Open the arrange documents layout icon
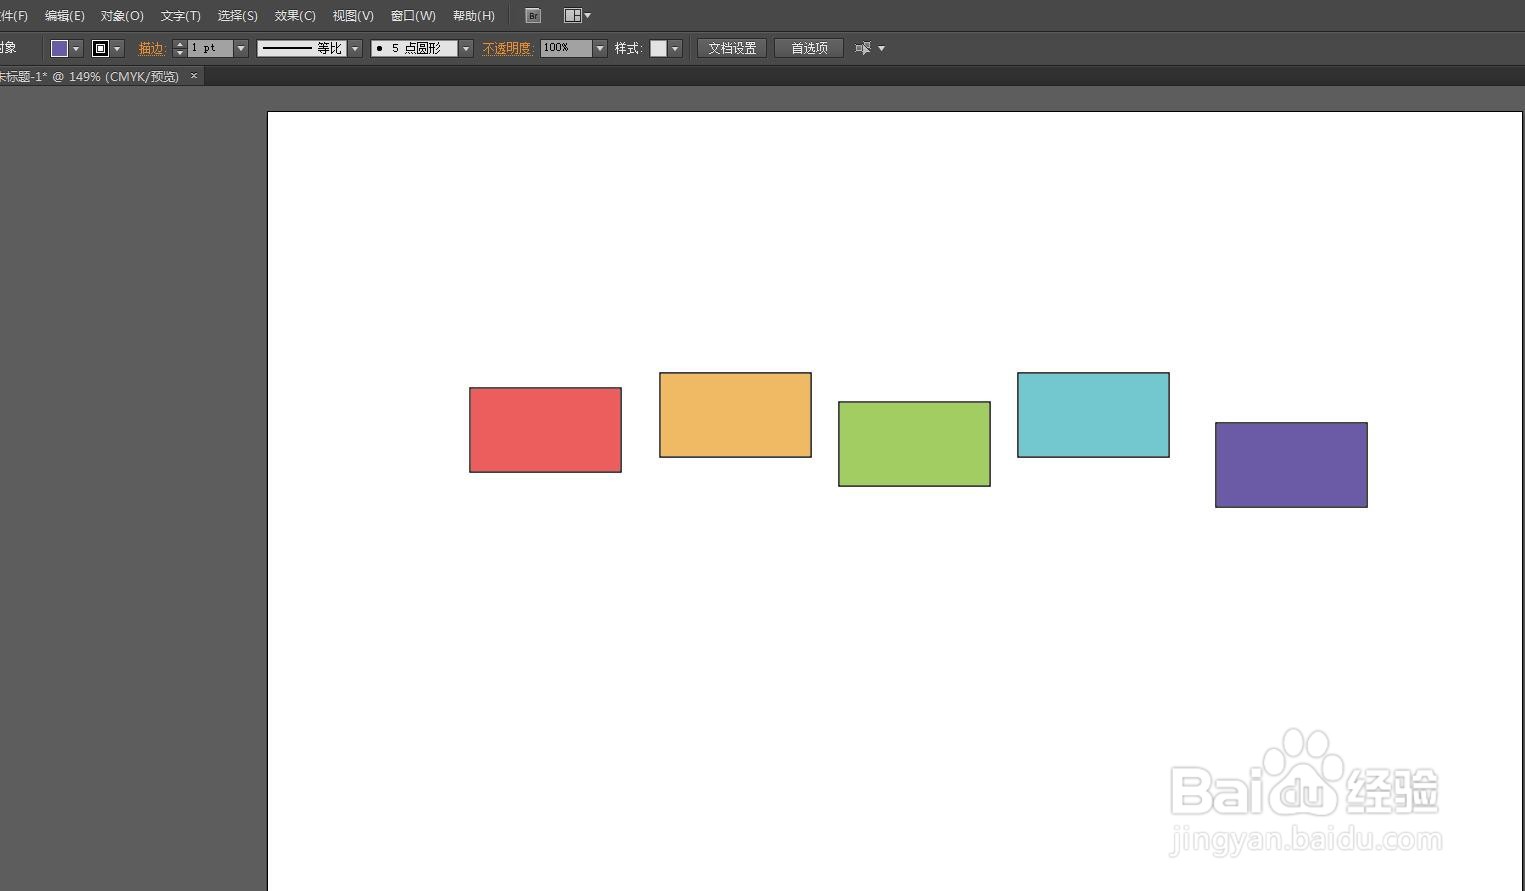The image size is (1525, 891). click(572, 16)
